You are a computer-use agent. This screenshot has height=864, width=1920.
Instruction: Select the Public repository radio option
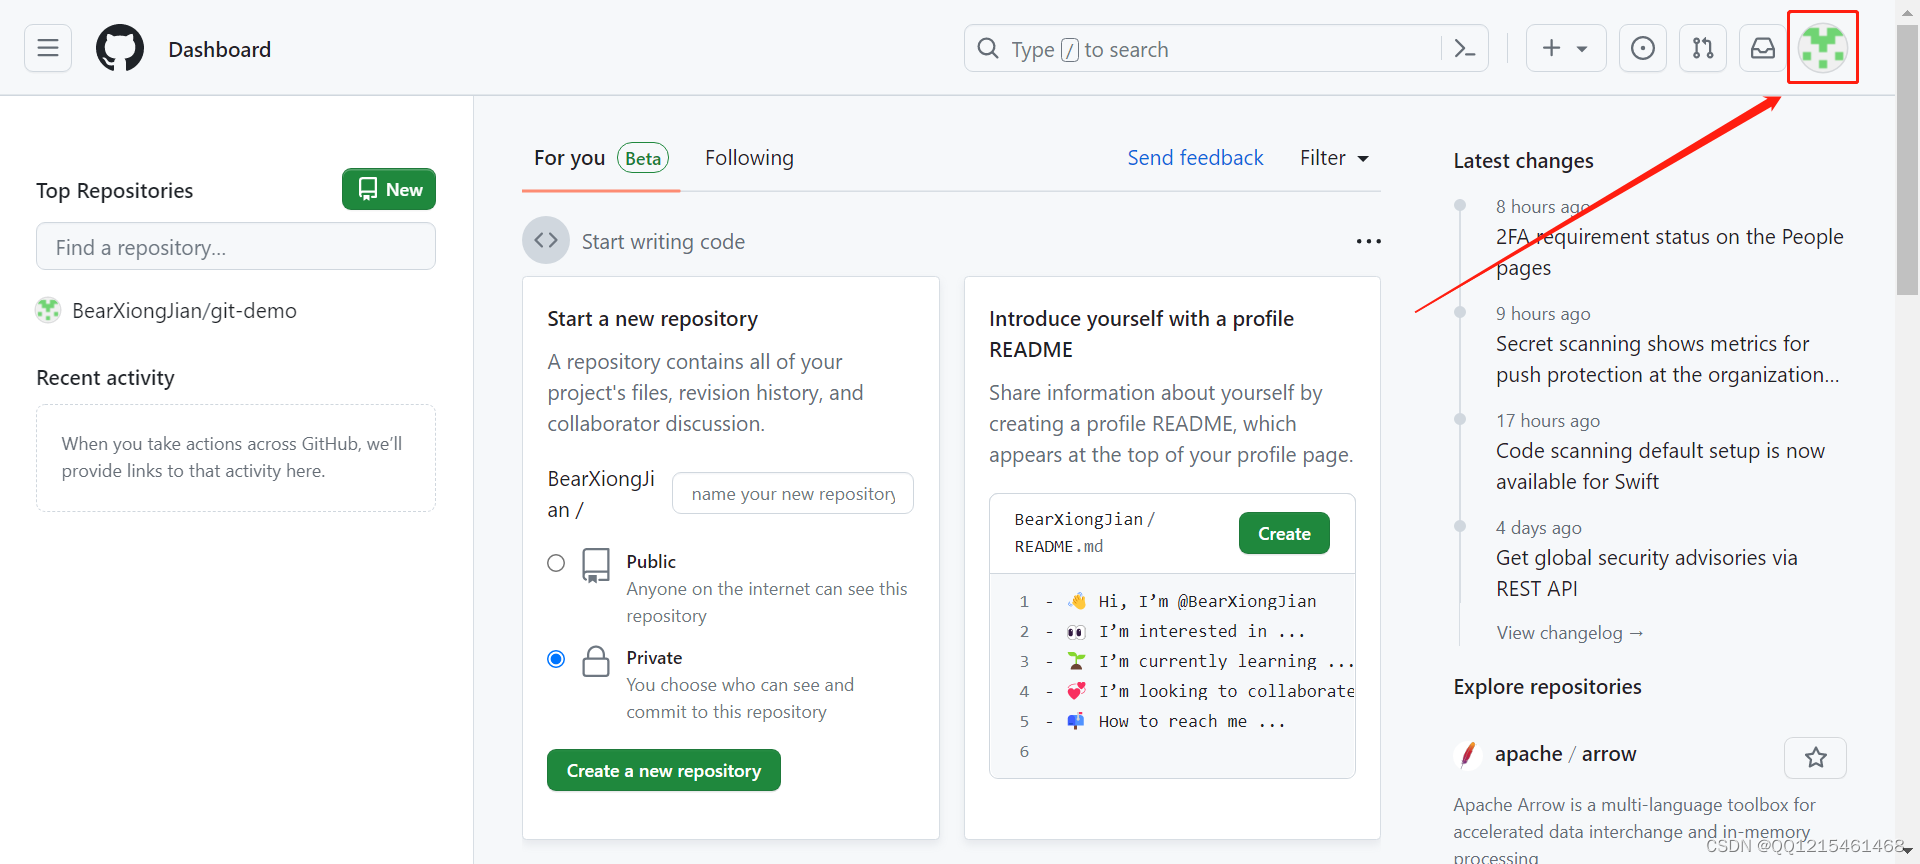tap(556, 563)
